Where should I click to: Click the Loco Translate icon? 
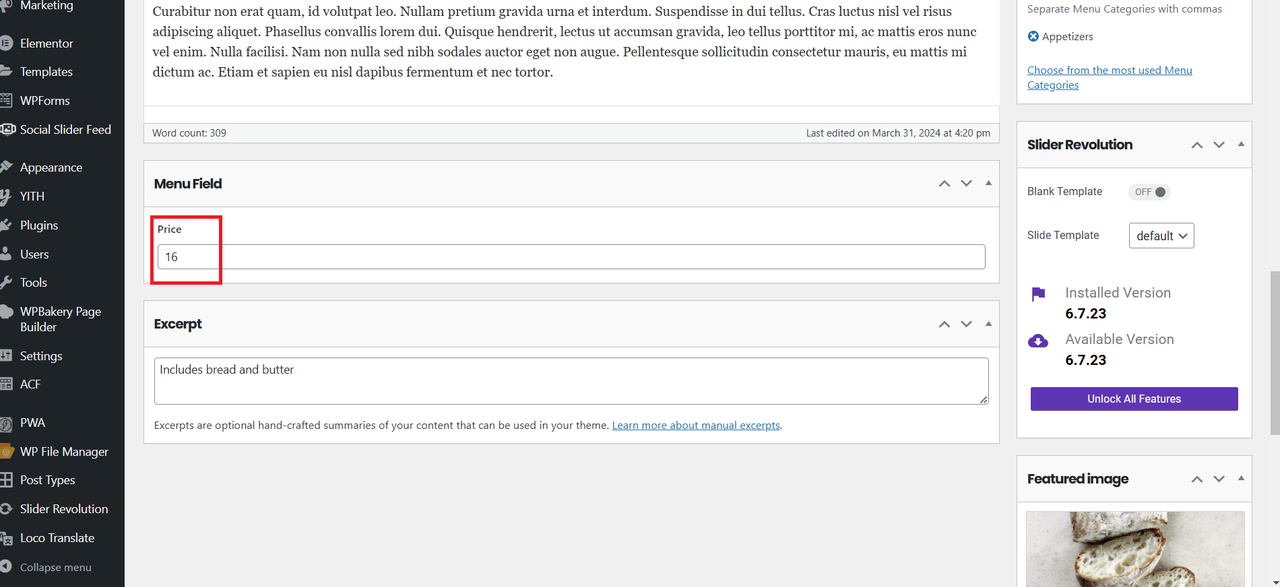pyautogui.click(x=5, y=538)
